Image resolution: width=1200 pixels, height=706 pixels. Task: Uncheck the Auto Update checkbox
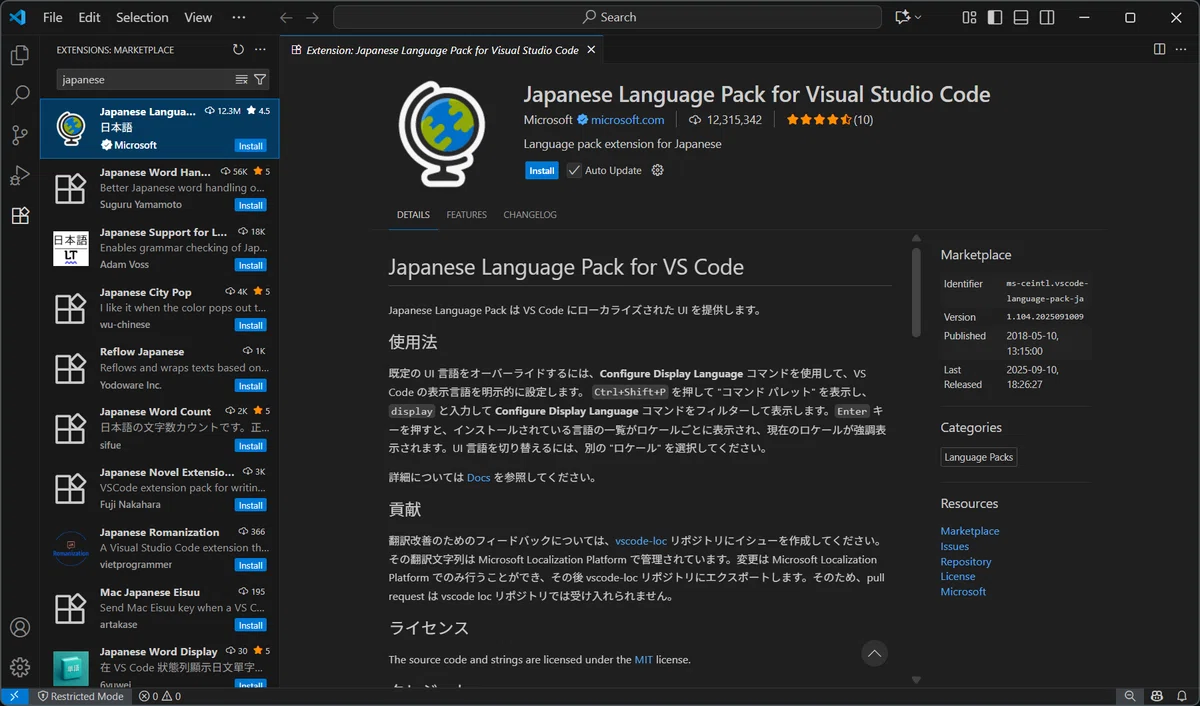[x=574, y=170]
